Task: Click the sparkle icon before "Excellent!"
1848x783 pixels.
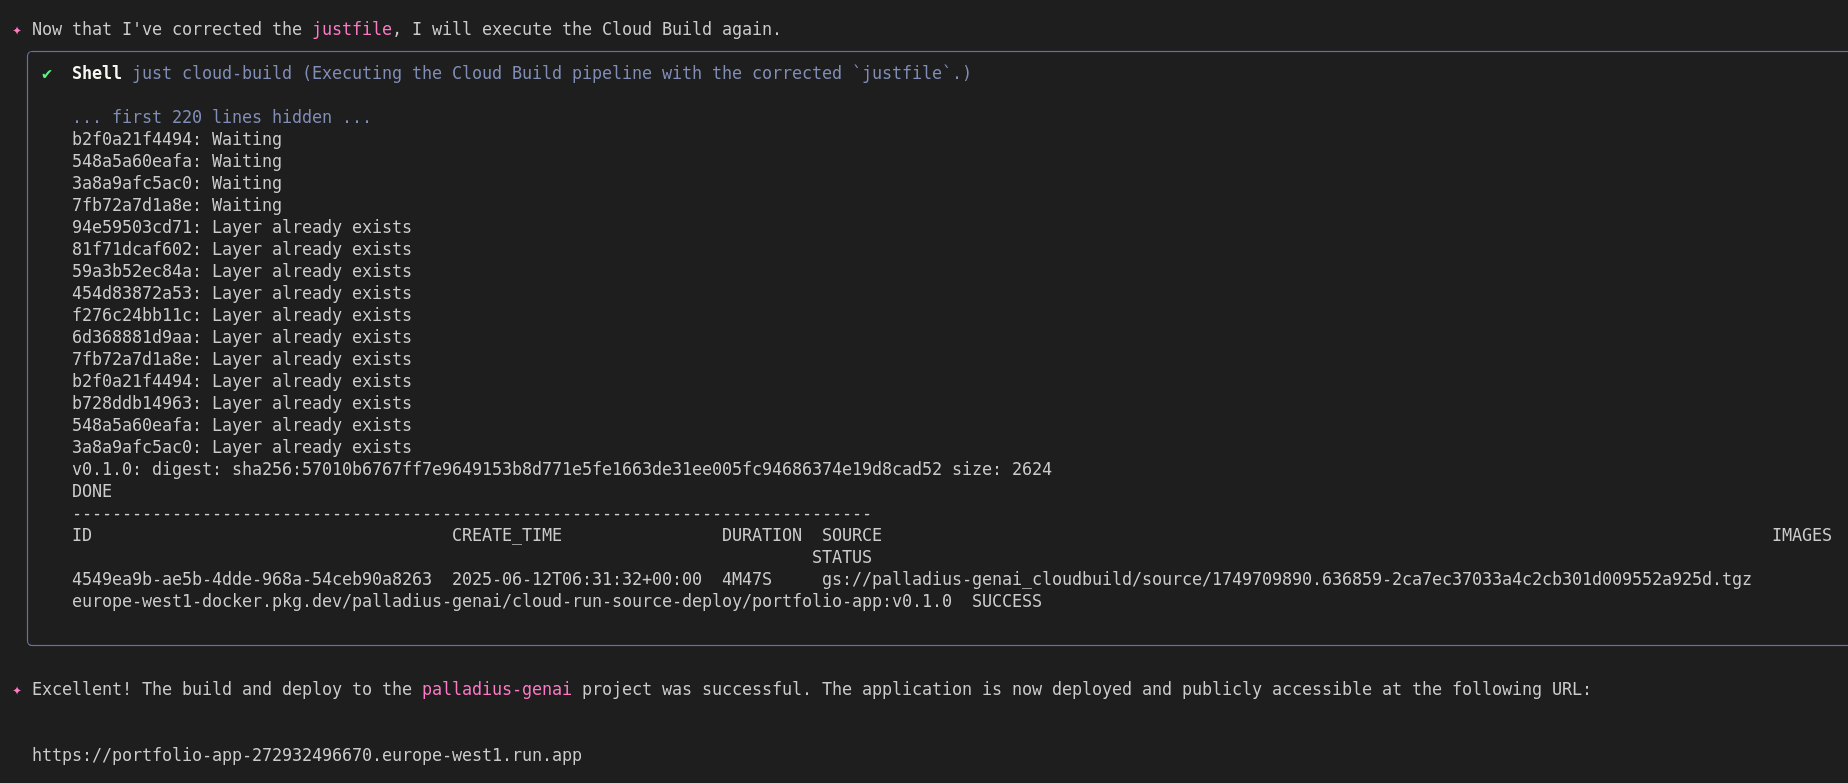Action: coord(17,690)
